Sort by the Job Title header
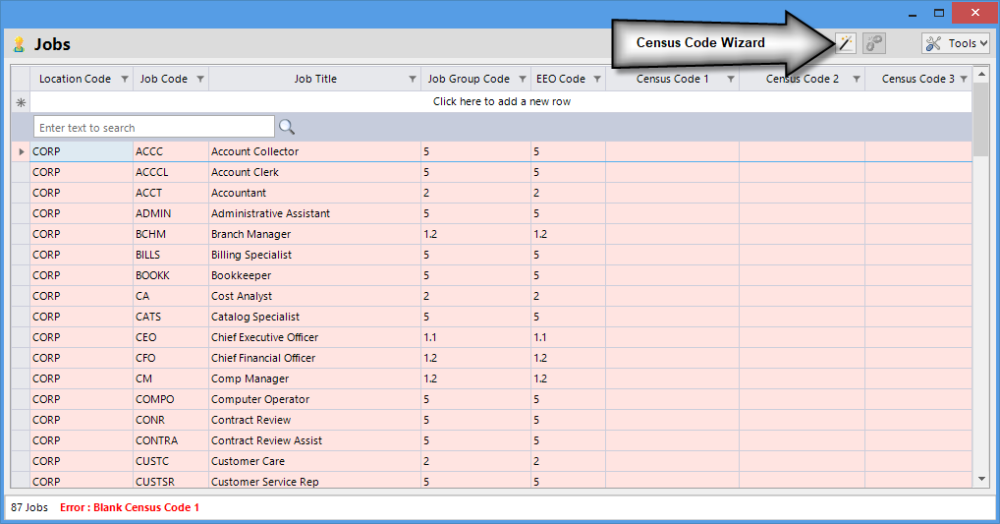The width and height of the screenshot is (1000, 524). click(315, 79)
